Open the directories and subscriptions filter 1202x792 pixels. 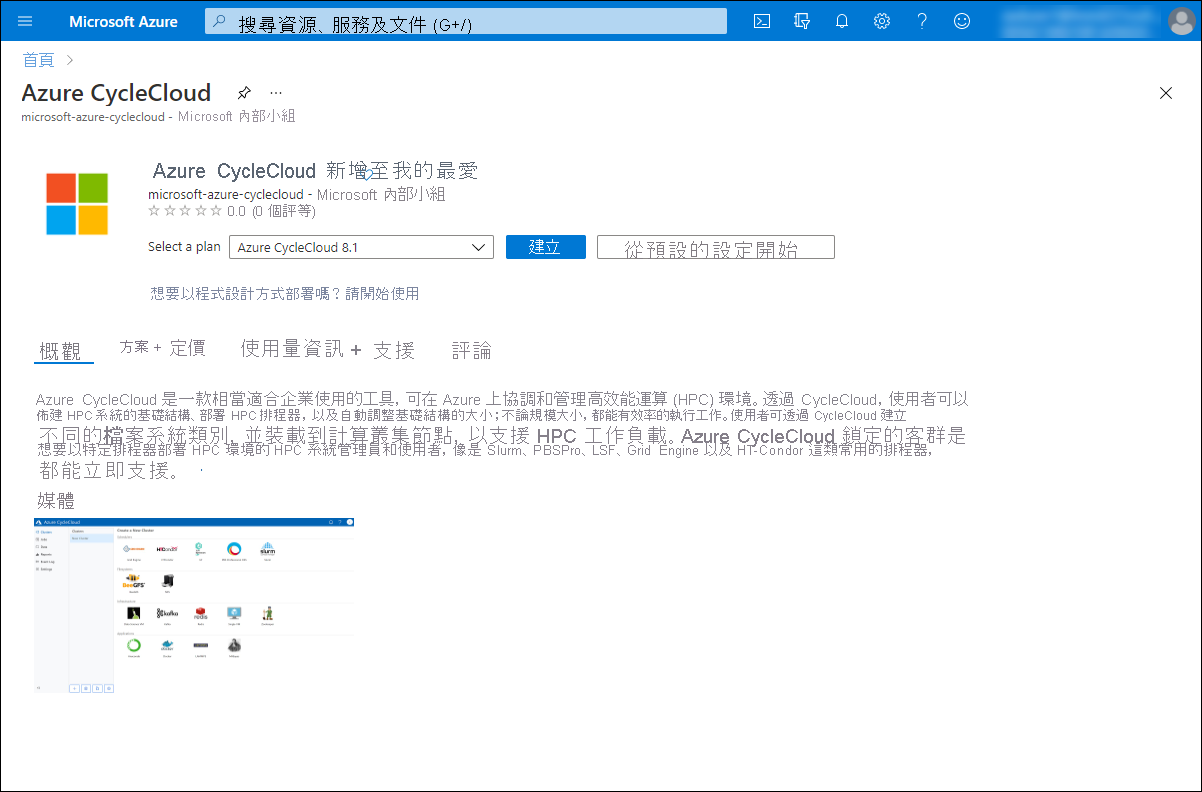point(802,20)
